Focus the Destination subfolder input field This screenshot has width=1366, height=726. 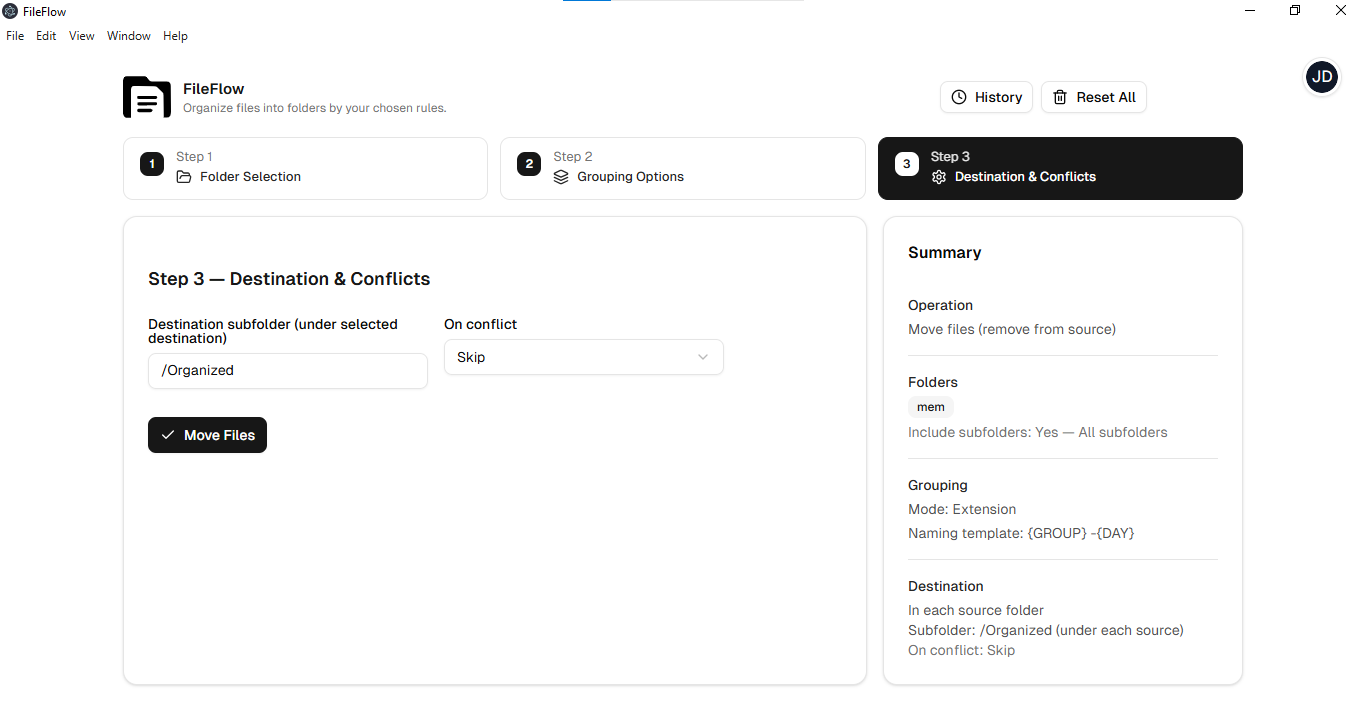[x=288, y=371]
